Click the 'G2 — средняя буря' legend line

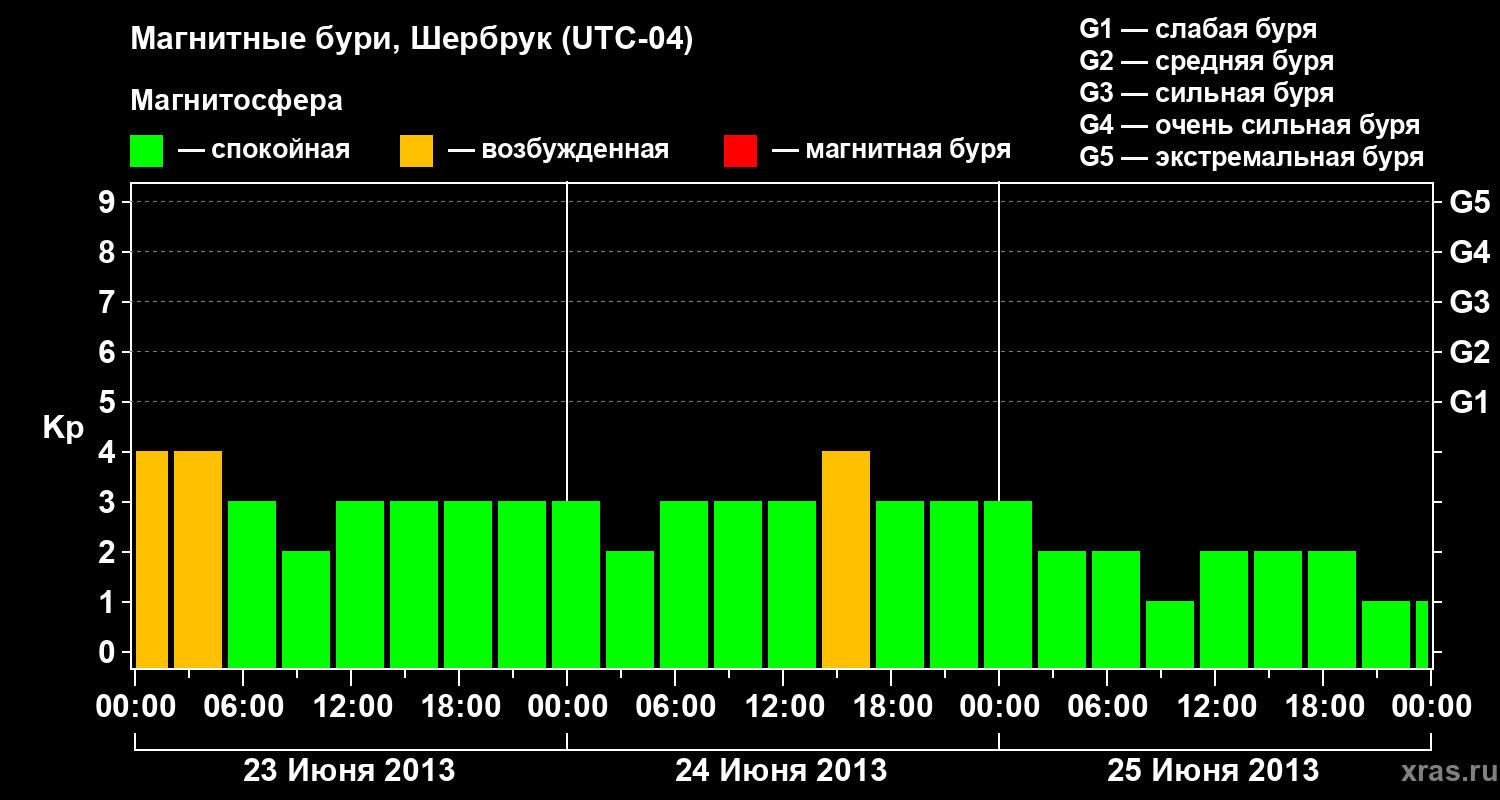pyautogui.click(x=1206, y=61)
